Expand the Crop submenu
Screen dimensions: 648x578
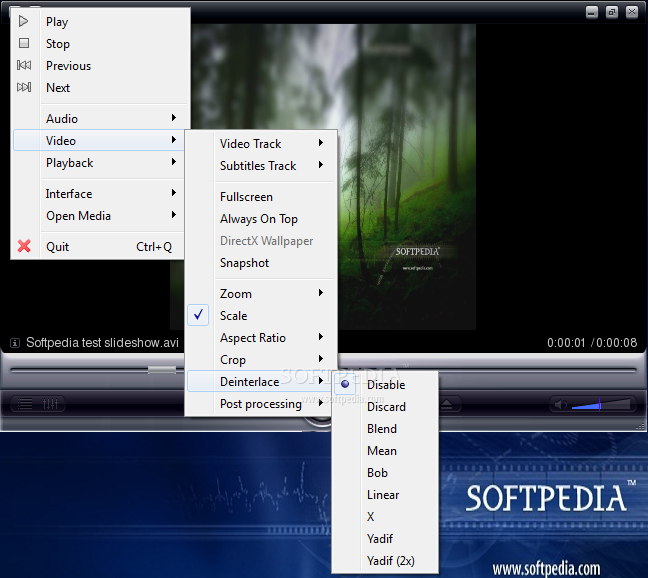point(260,359)
